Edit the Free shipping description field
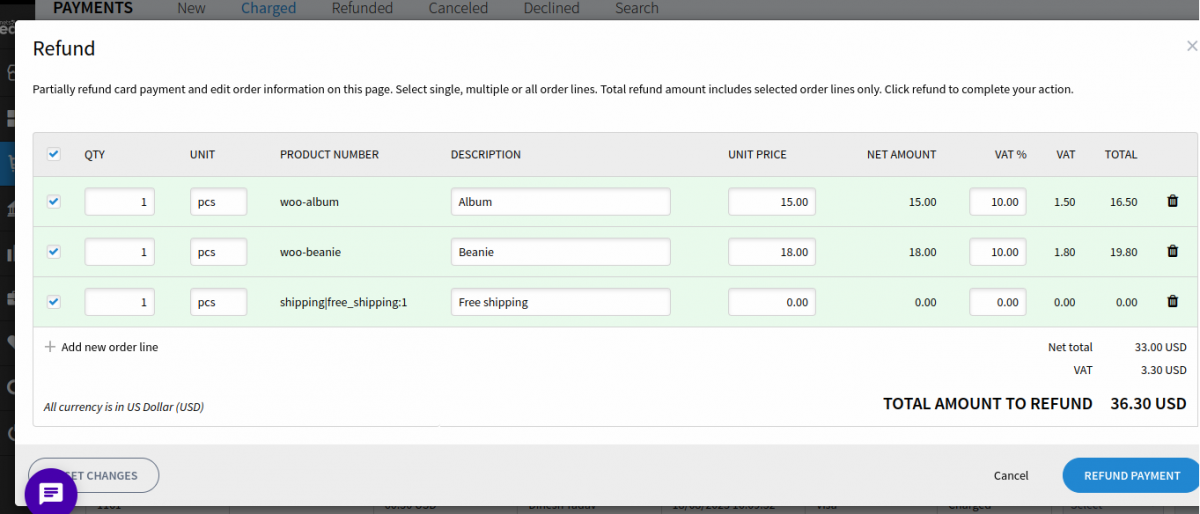This screenshot has width=1200, height=514. pyautogui.click(x=560, y=302)
